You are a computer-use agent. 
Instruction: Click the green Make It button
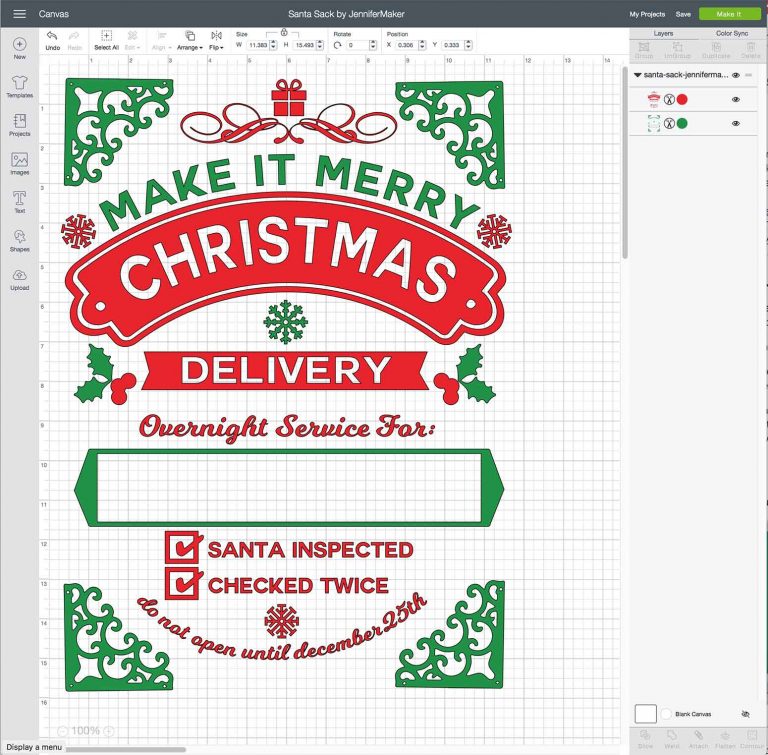729,14
